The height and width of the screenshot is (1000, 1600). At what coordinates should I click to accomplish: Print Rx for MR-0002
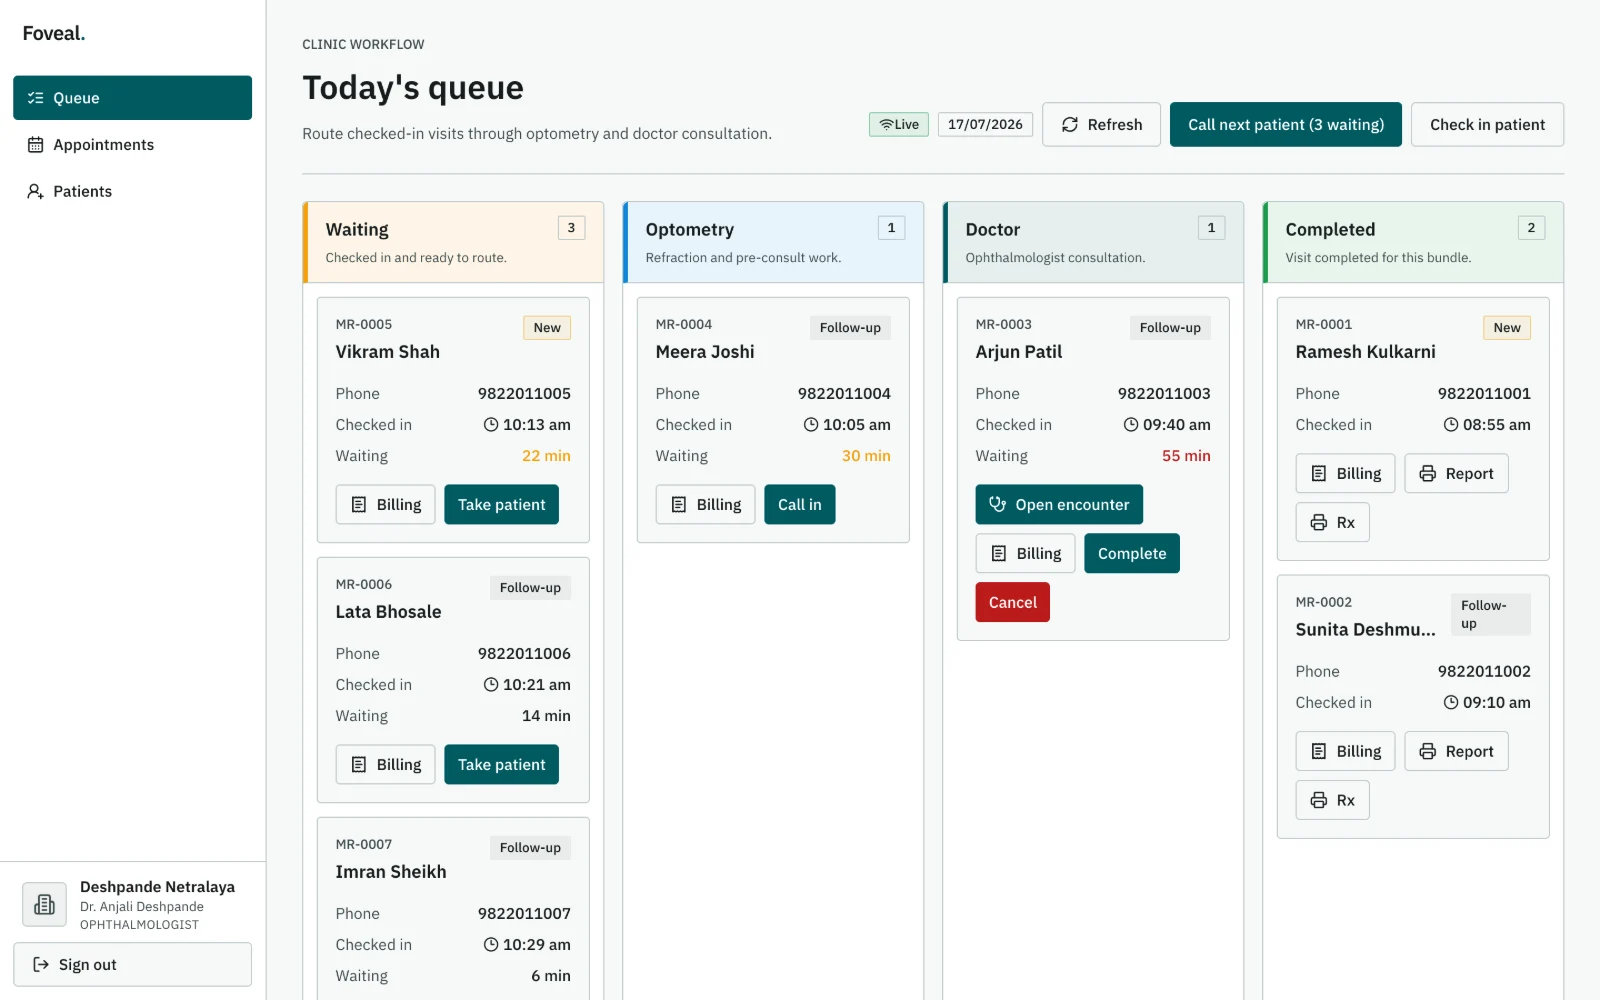point(1332,801)
